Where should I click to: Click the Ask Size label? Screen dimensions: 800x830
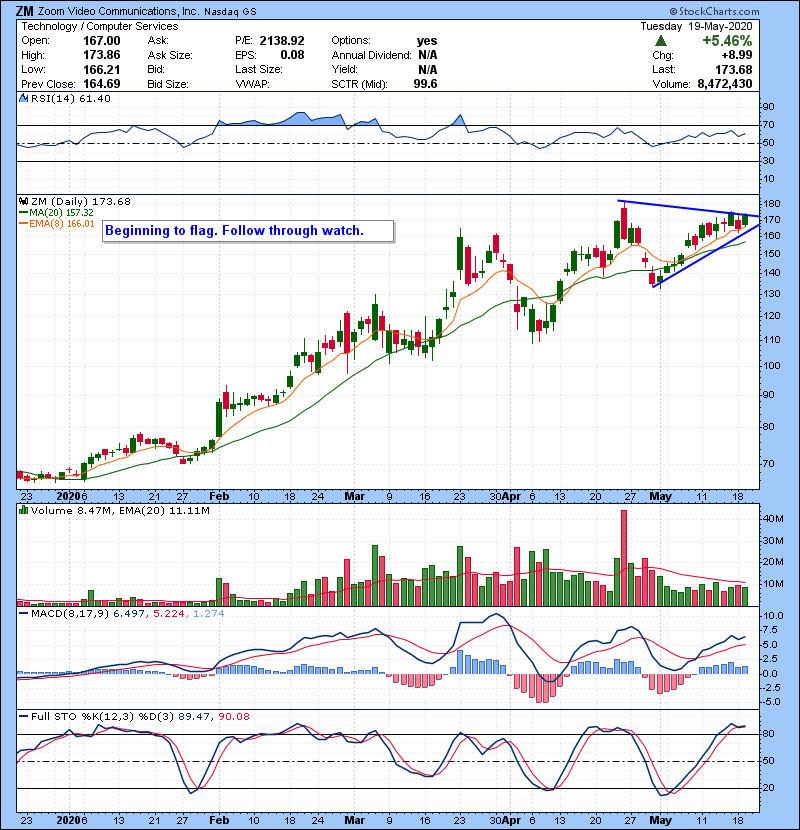[170, 55]
